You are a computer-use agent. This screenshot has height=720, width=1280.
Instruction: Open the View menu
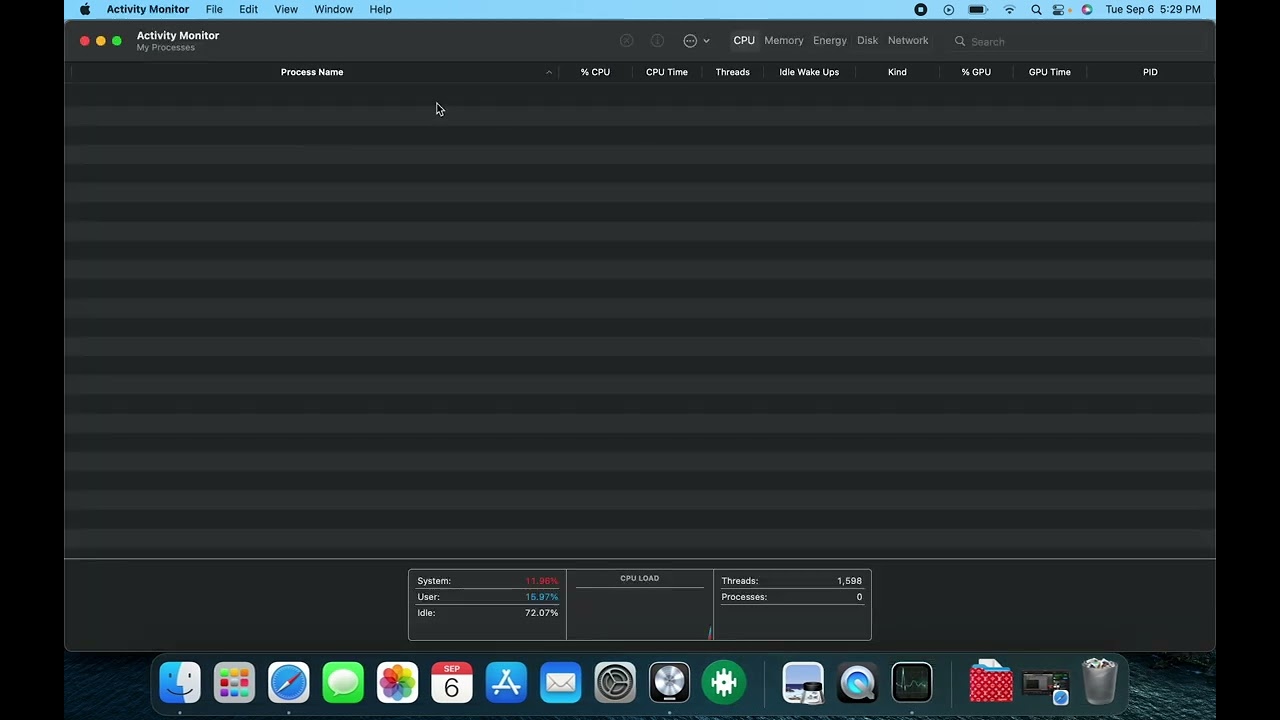(286, 9)
